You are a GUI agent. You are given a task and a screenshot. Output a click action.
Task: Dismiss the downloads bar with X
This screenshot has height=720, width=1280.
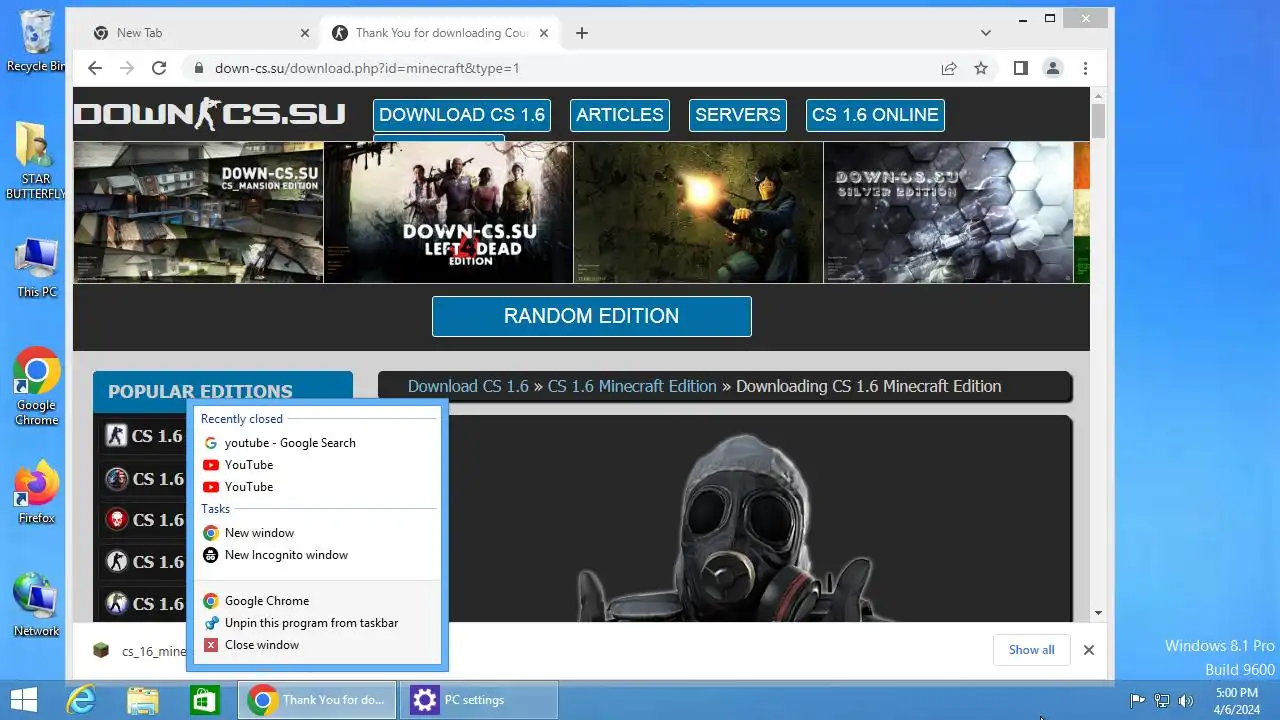click(1089, 650)
